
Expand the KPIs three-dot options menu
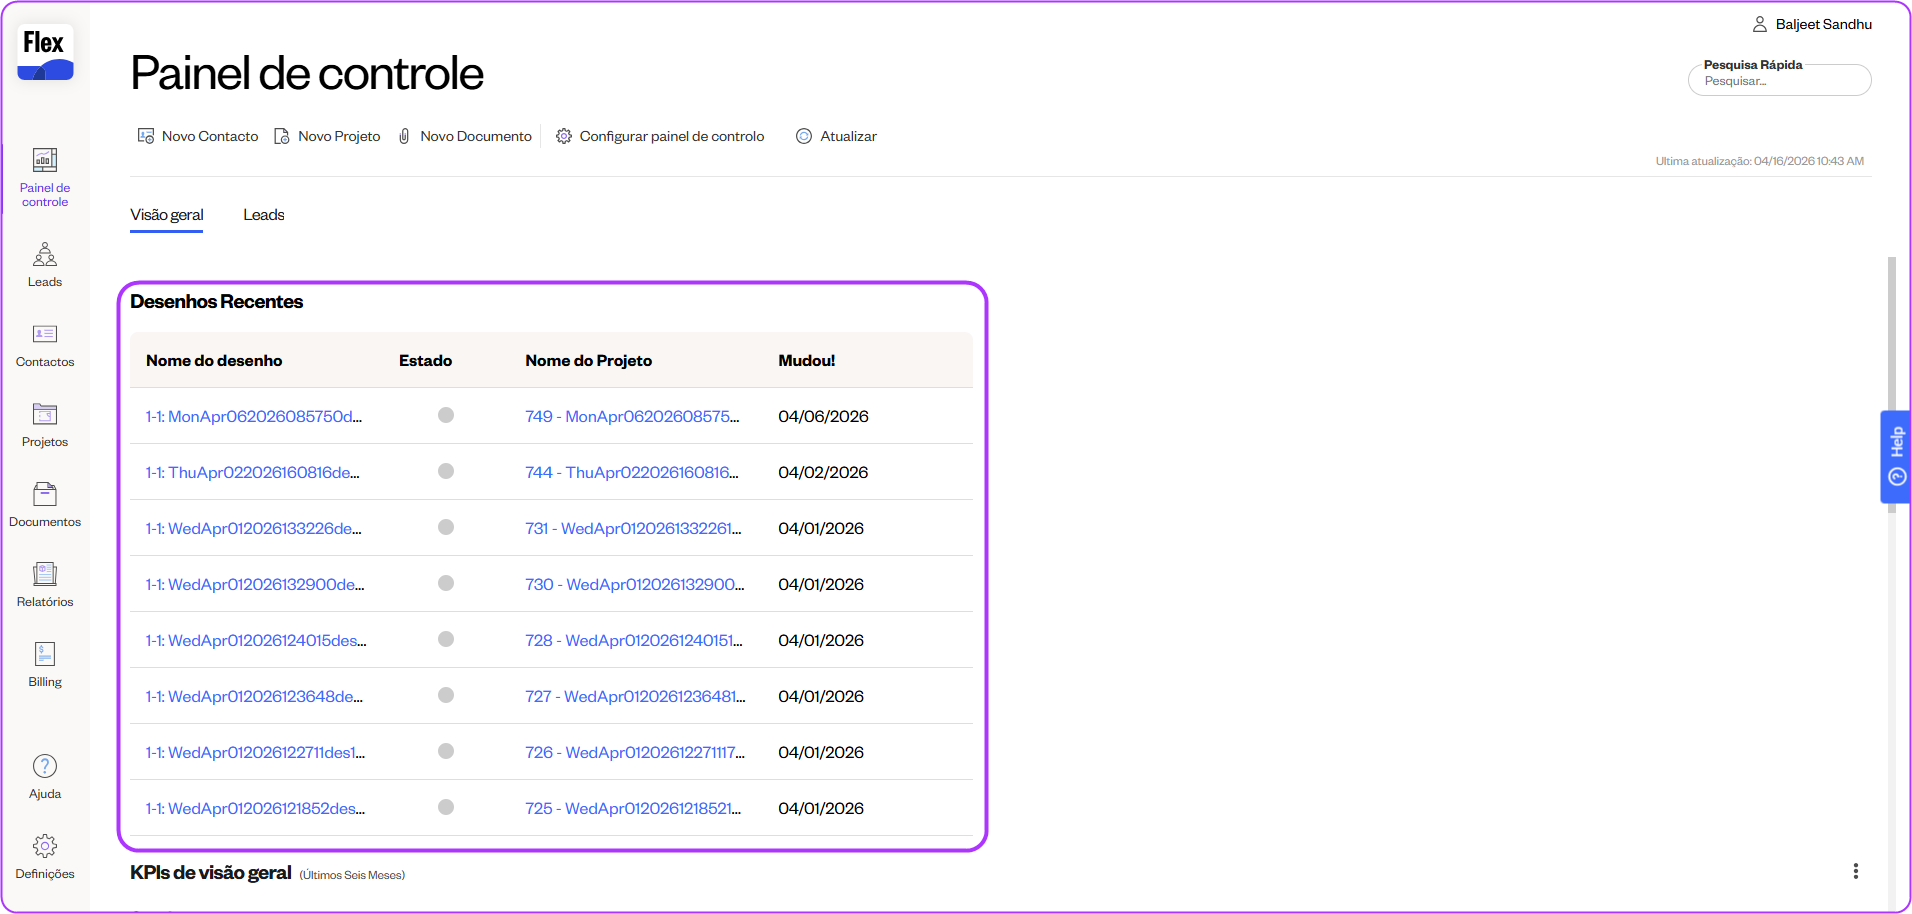pyautogui.click(x=1855, y=871)
